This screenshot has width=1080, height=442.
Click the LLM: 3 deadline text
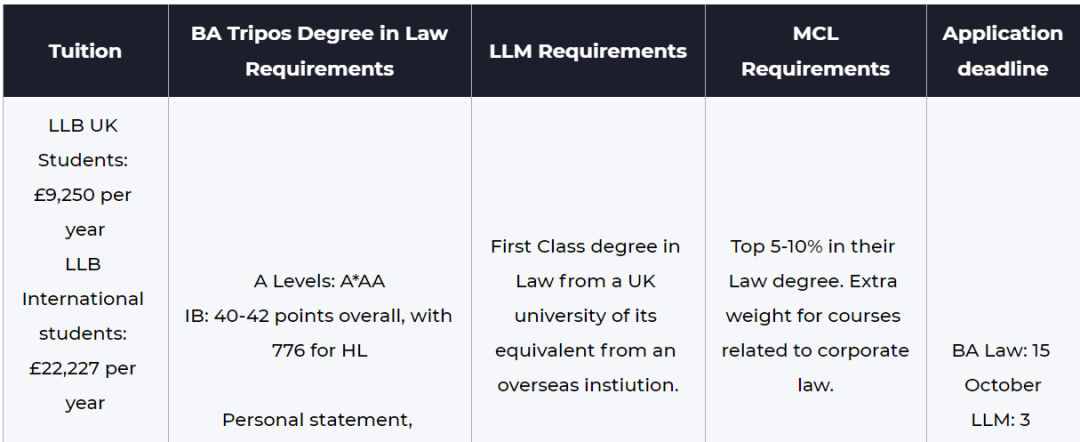[1002, 419]
